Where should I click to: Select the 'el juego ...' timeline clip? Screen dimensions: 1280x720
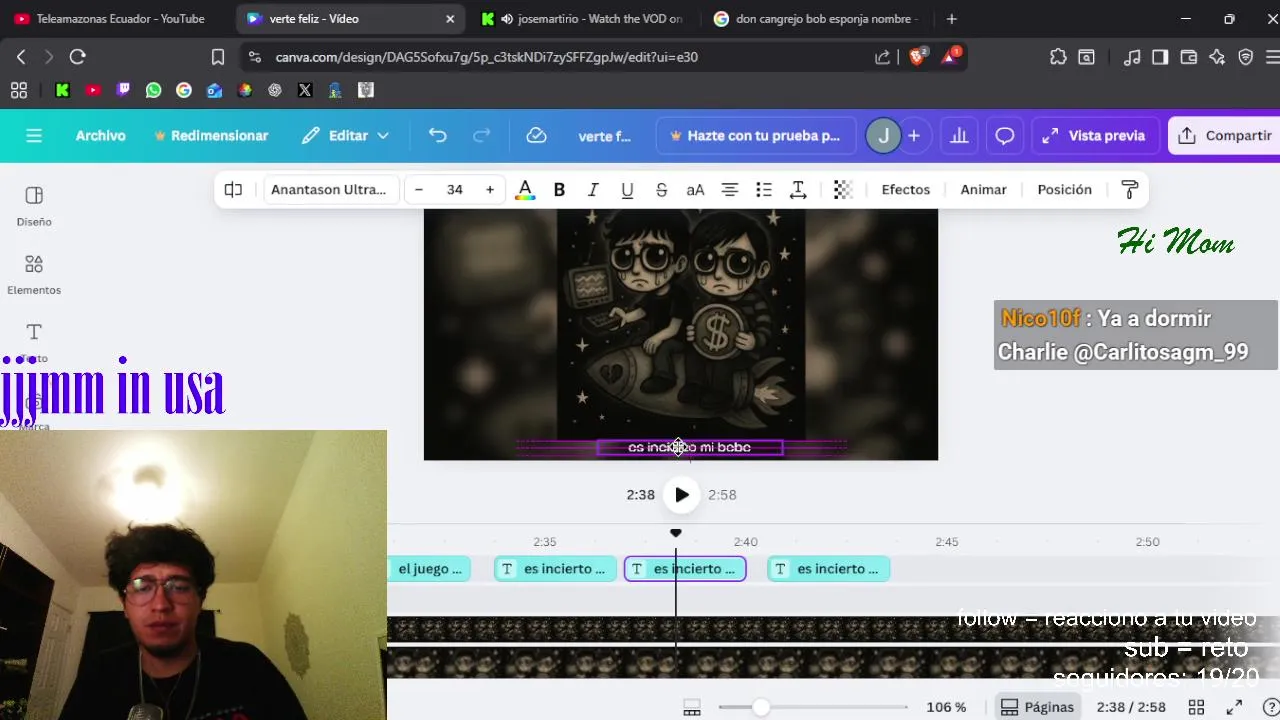pos(429,569)
